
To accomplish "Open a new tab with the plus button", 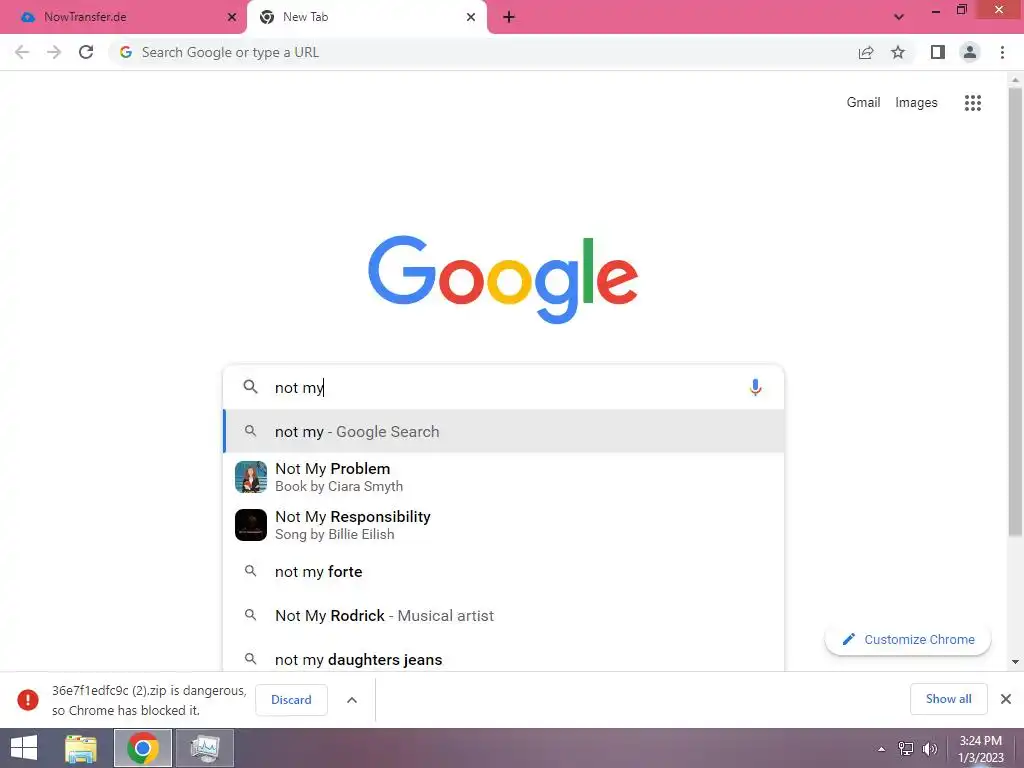I will pos(509,17).
